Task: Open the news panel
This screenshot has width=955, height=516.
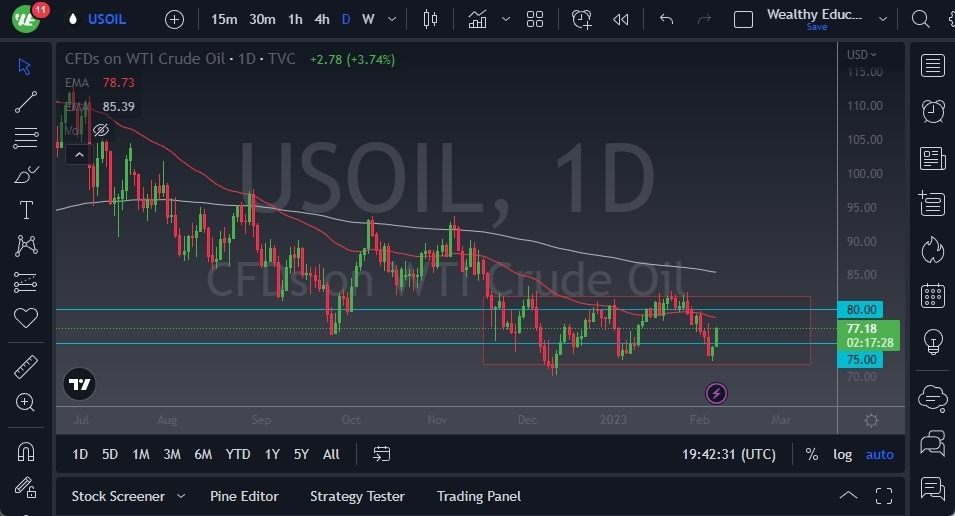Action: click(x=932, y=159)
